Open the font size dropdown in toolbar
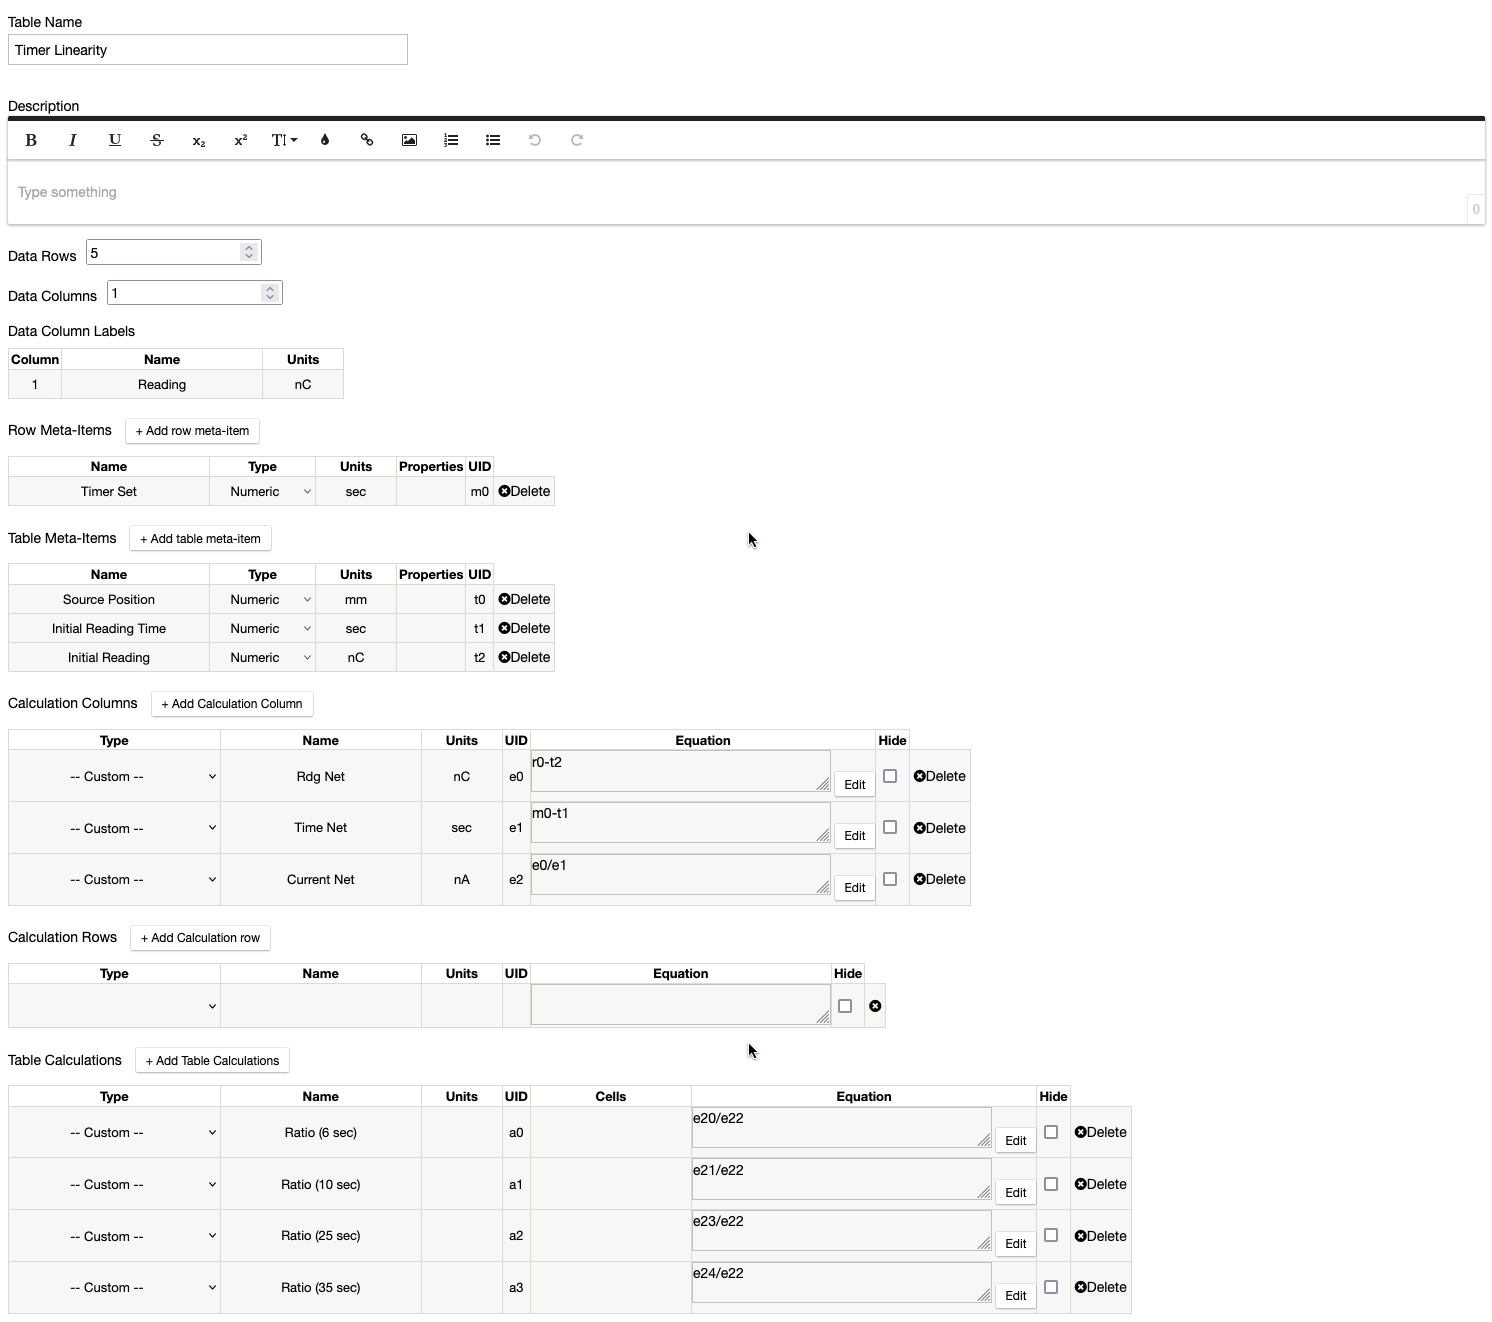Image resolution: width=1492 pixels, height=1322 pixels. tap(284, 140)
